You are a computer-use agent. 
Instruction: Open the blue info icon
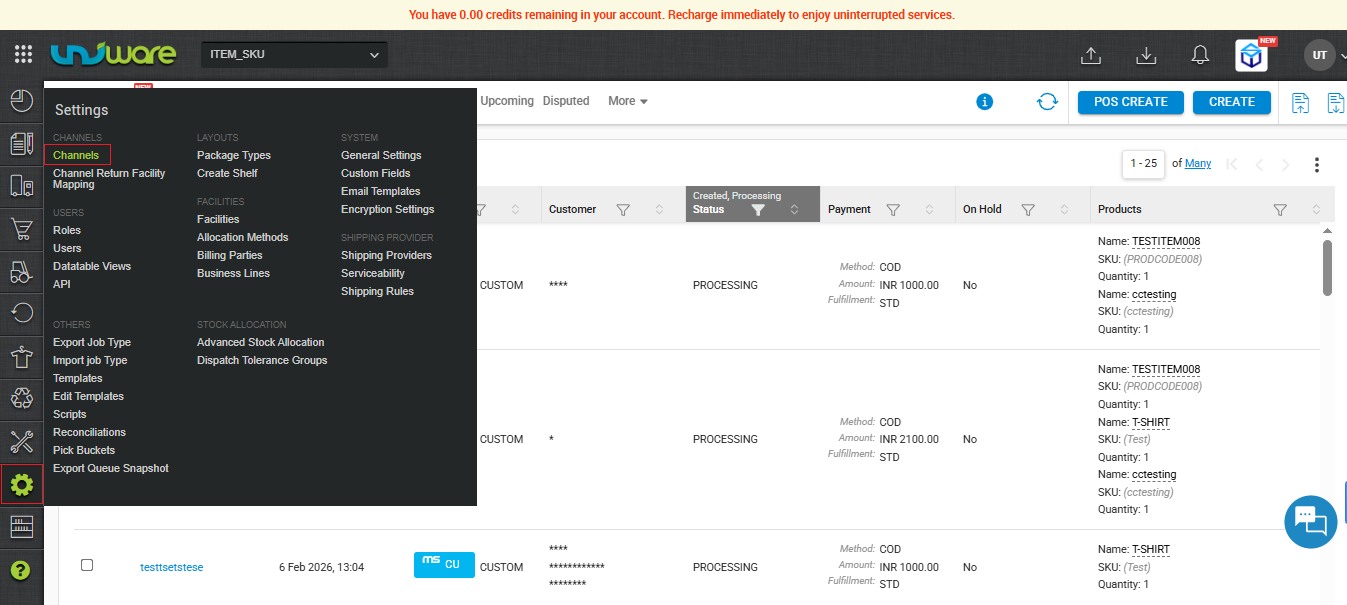[x=984, y=102]
